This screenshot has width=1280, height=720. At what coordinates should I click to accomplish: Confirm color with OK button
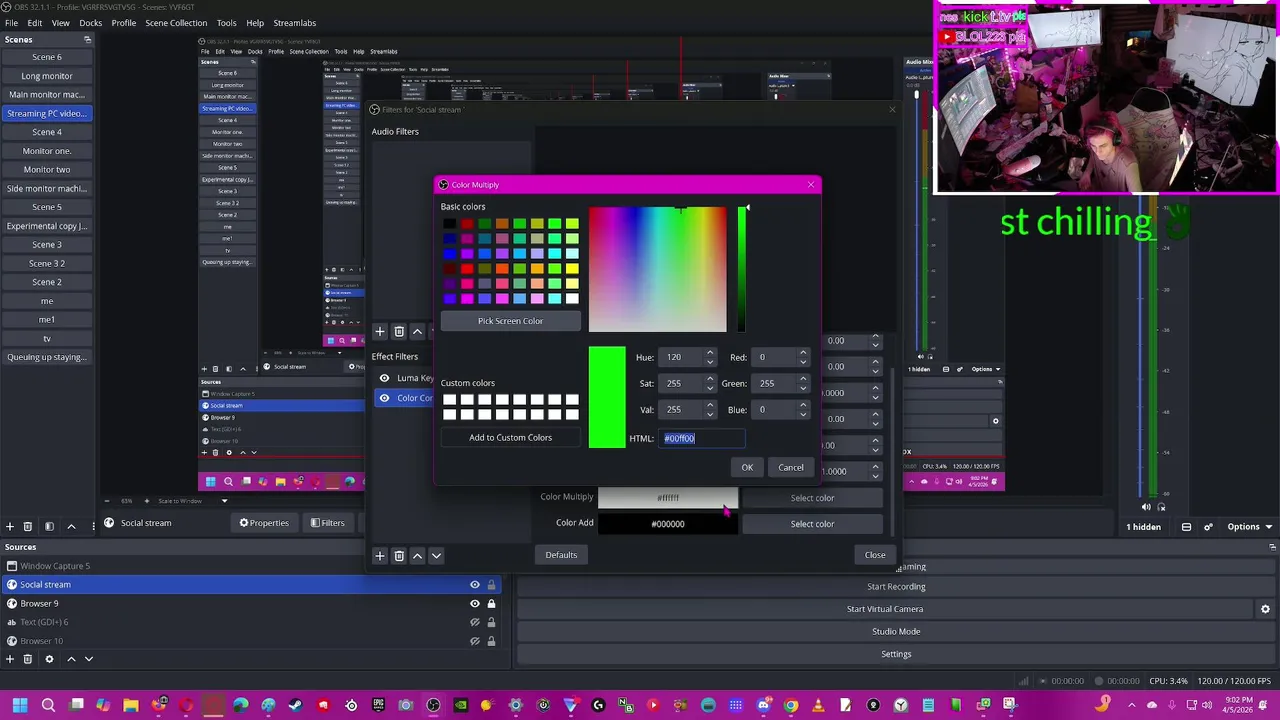click(x=747, y=468)
